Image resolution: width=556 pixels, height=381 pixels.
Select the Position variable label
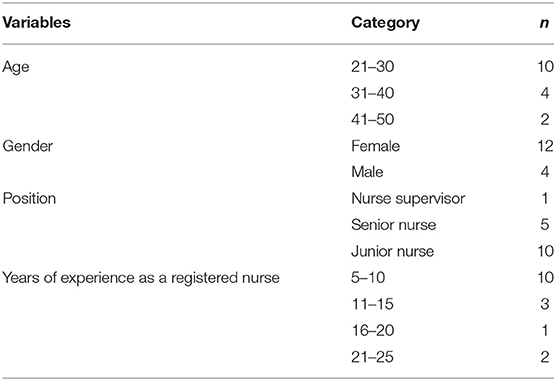(x=29, y=199)
